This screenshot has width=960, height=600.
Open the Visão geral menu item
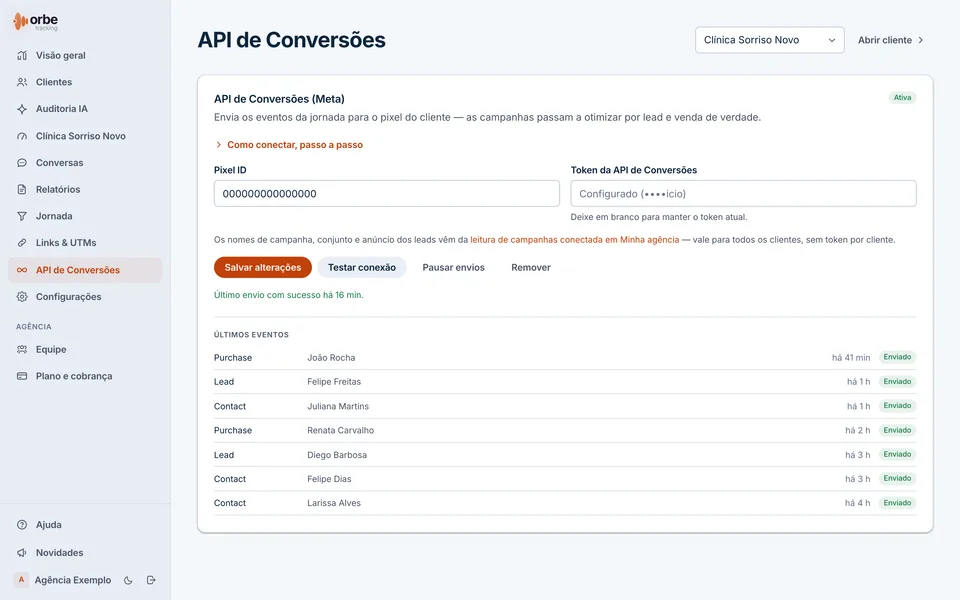[x=85, y=55]
